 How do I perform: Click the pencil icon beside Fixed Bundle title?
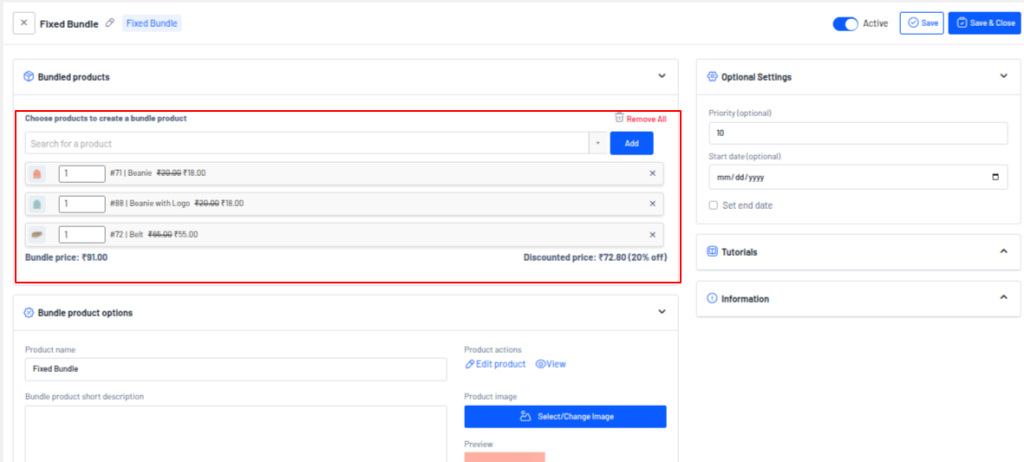pyautogui.click(x=110, y=23)
